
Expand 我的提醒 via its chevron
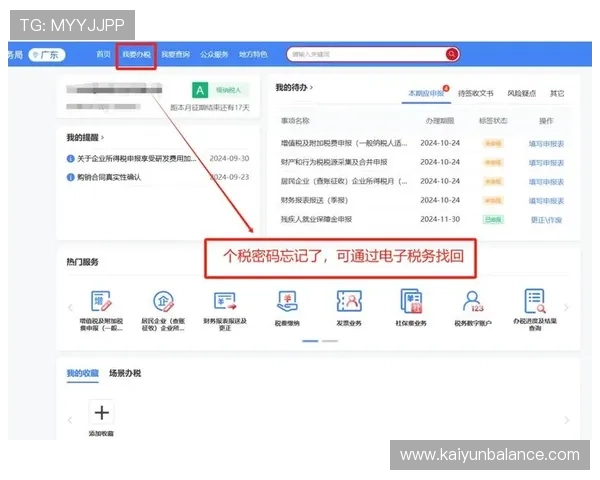(x=103, y=137)
